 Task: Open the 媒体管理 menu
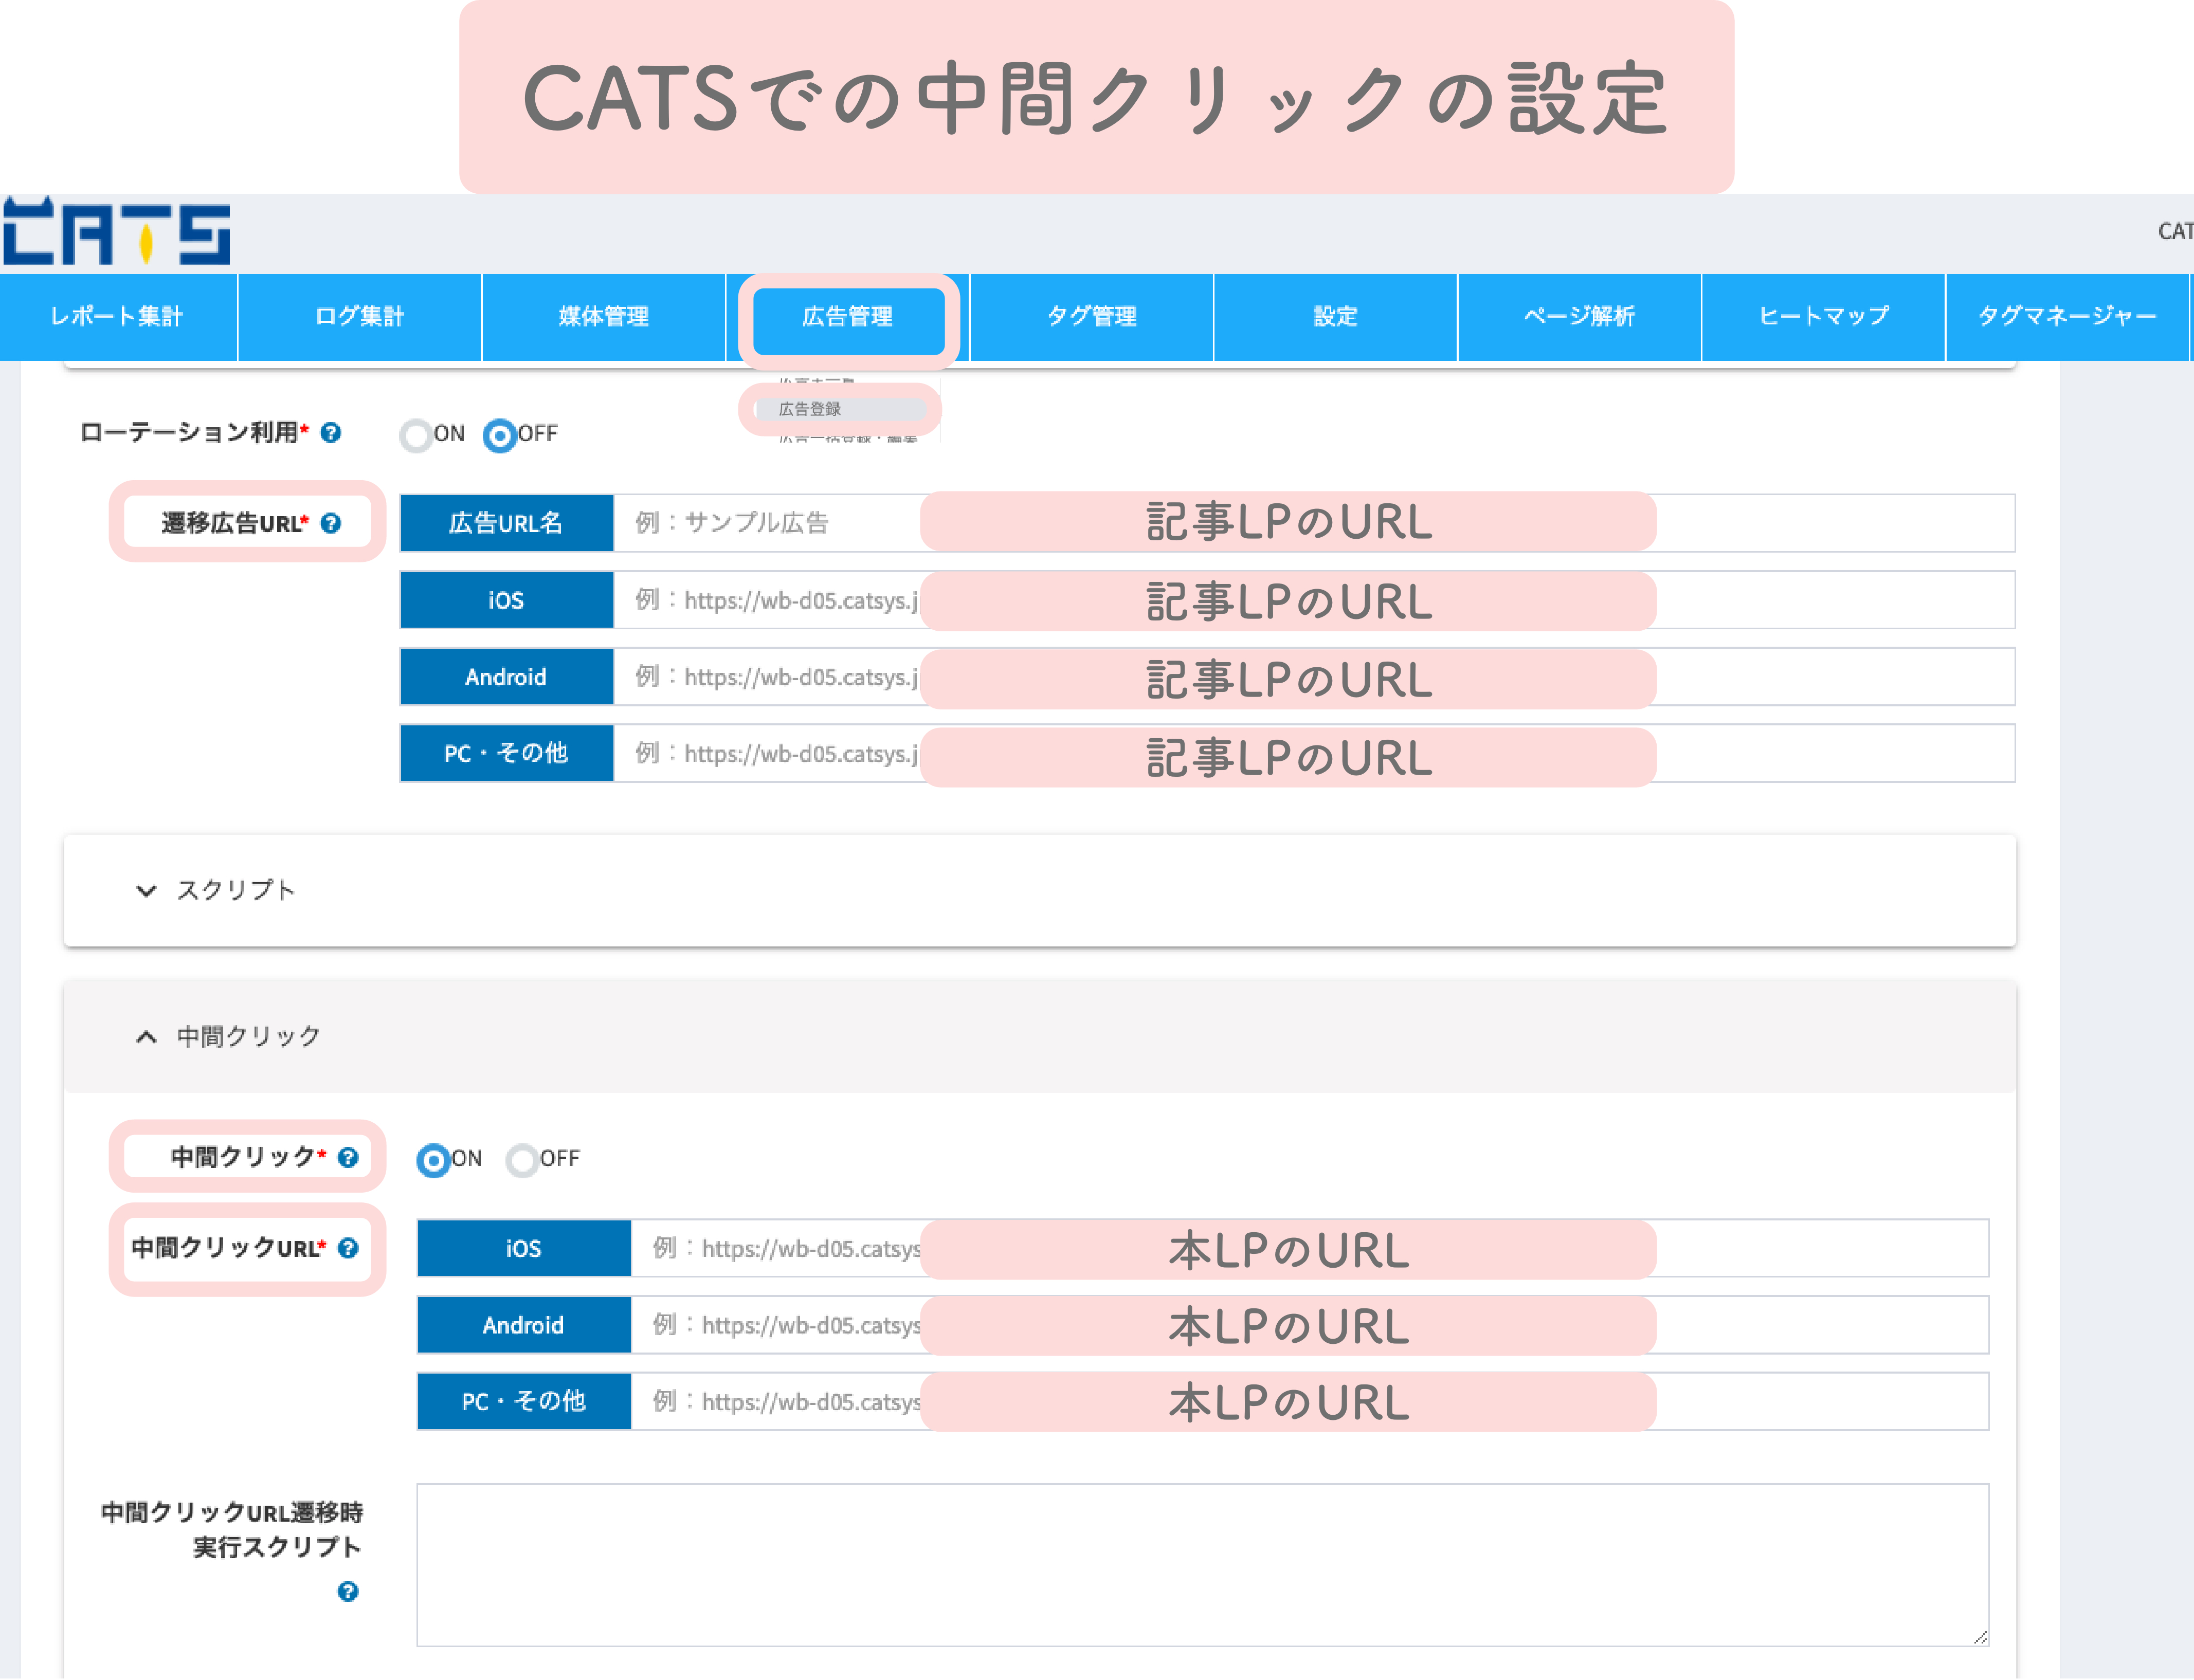pyautogui.click(x=604, y=317)
